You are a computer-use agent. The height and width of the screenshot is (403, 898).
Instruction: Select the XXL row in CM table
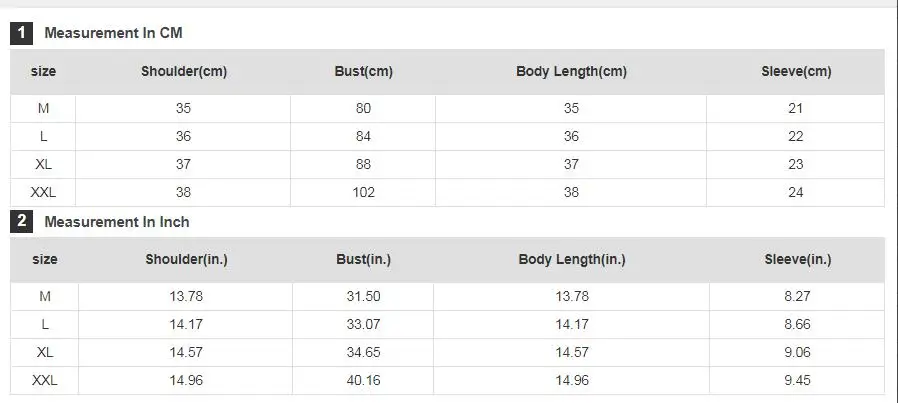[447, 192]
